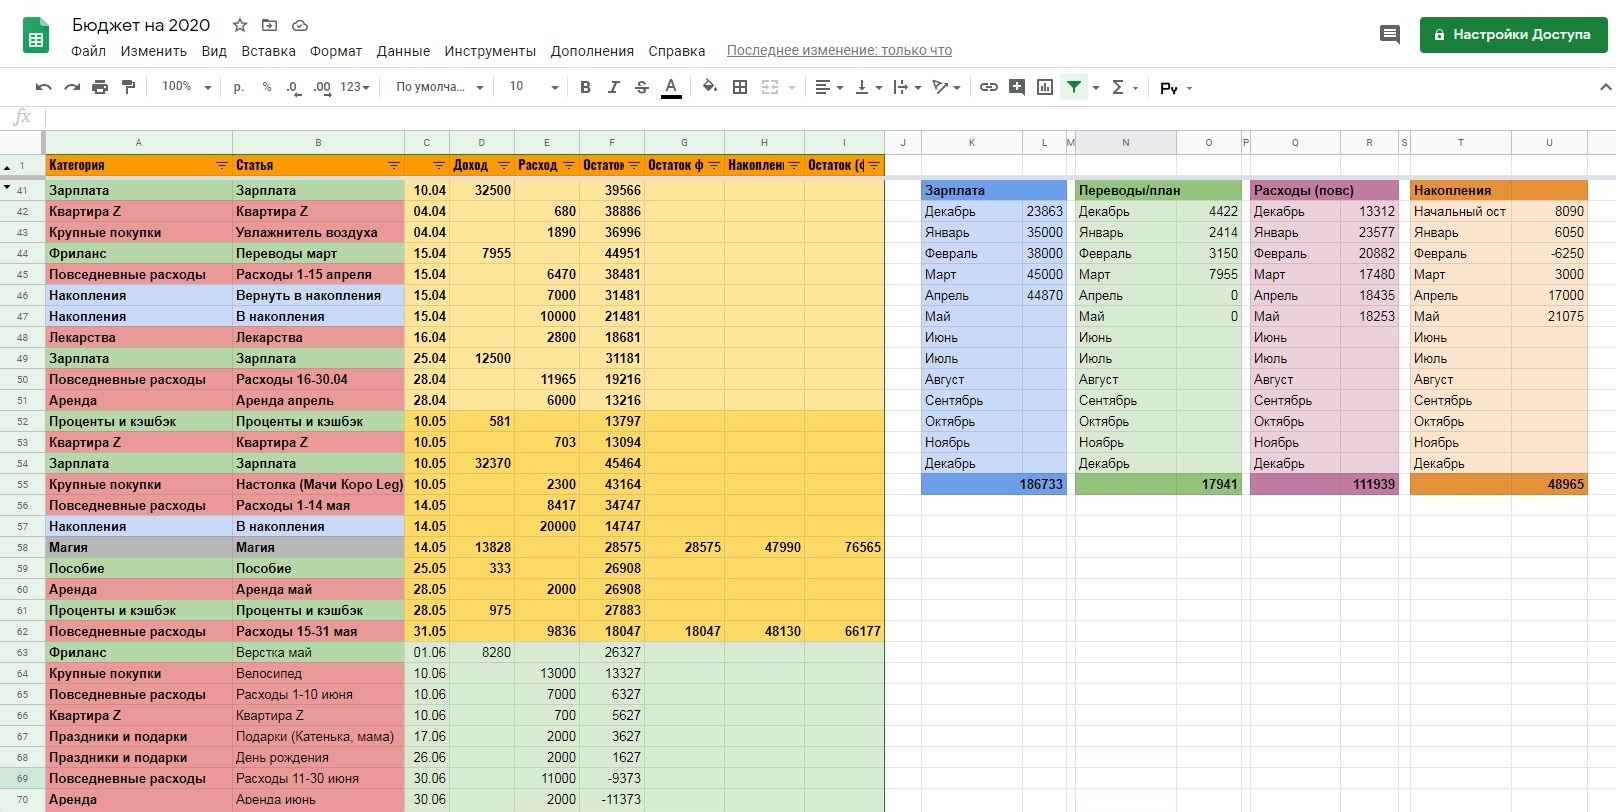Viewport: 1616px width, 812px height.
Task: Open the filter views dropdown arrow
Action: 1096,88
